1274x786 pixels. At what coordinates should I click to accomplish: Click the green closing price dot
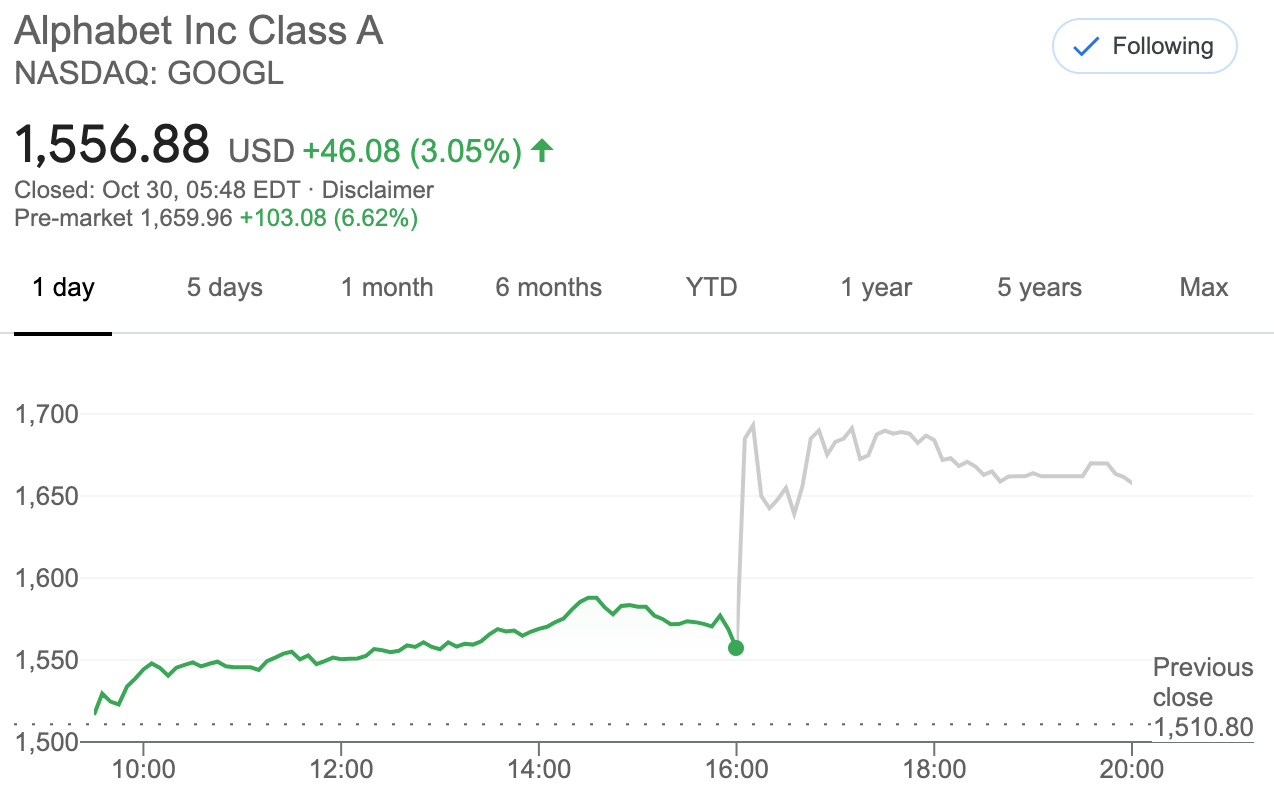[736, 648]
